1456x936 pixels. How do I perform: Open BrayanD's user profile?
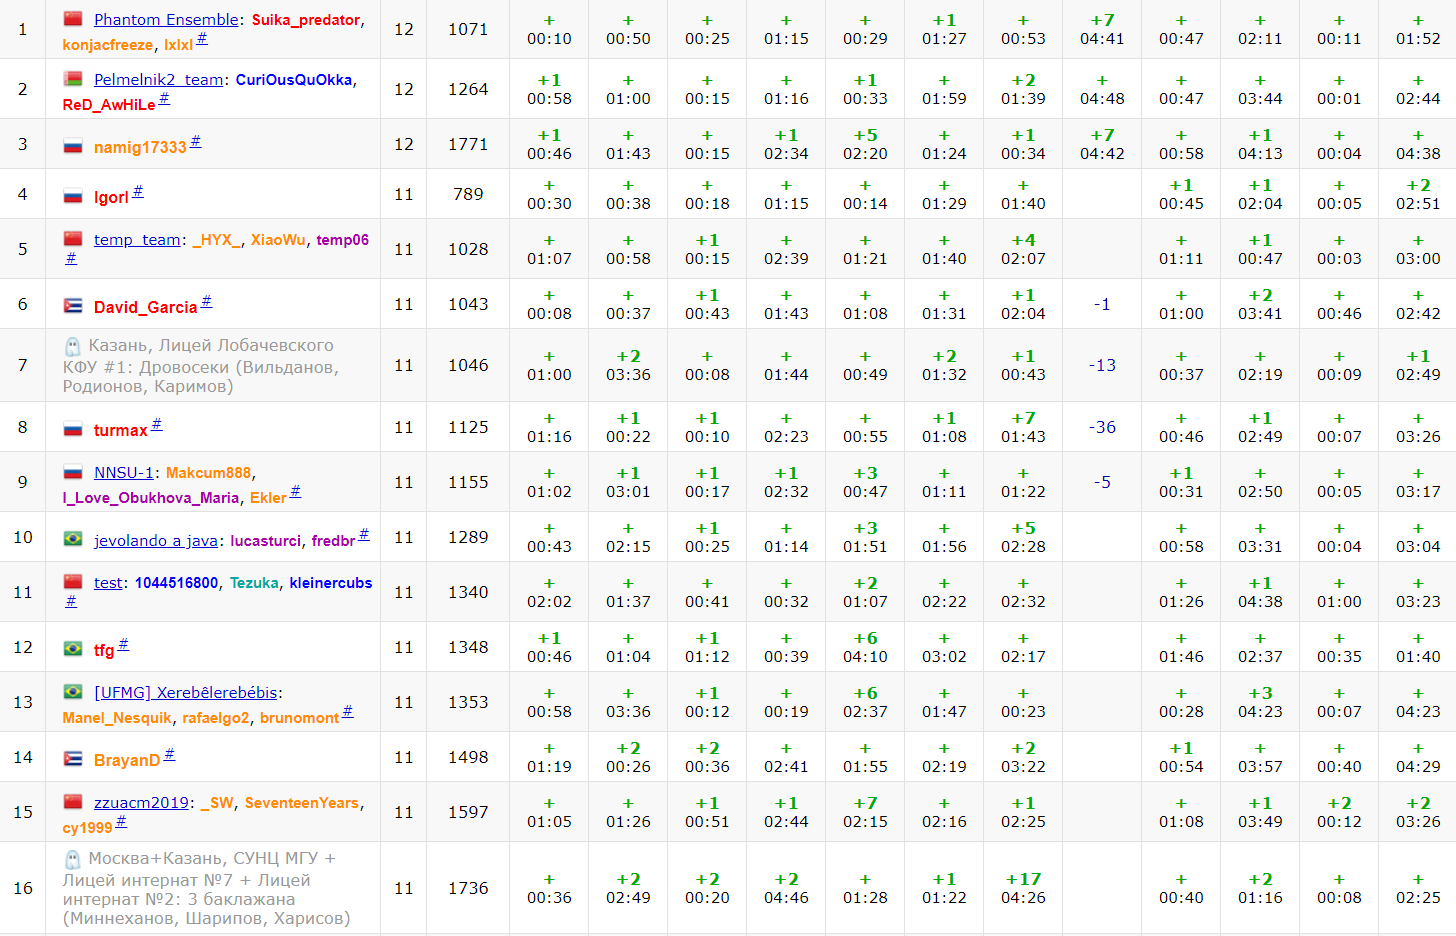click(126, 760)
